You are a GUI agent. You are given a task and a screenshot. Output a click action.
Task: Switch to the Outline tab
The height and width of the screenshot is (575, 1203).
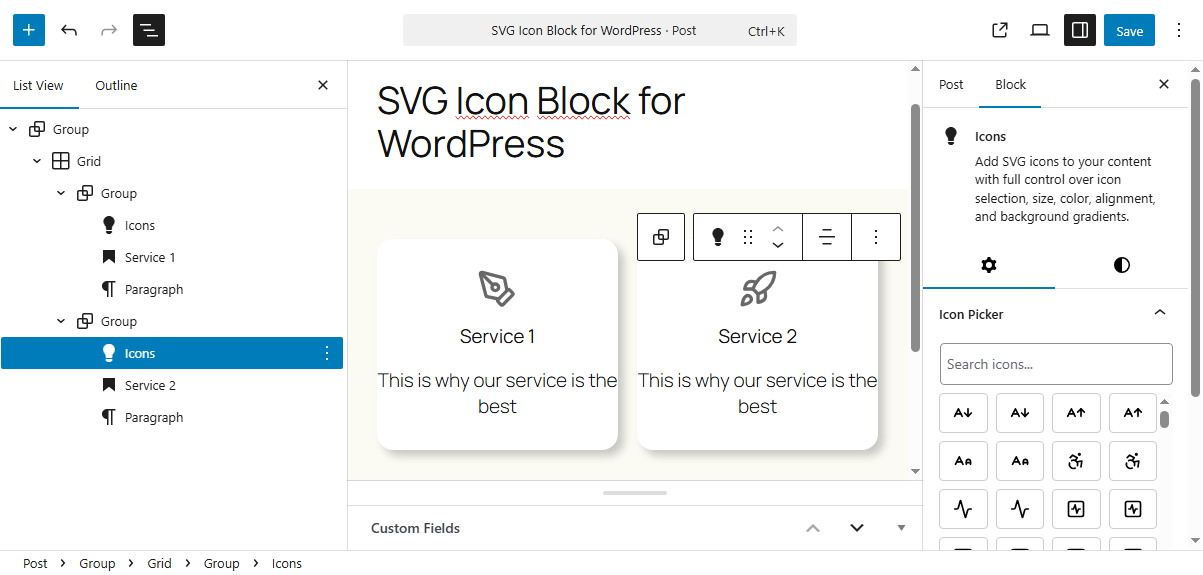[116, 85]
